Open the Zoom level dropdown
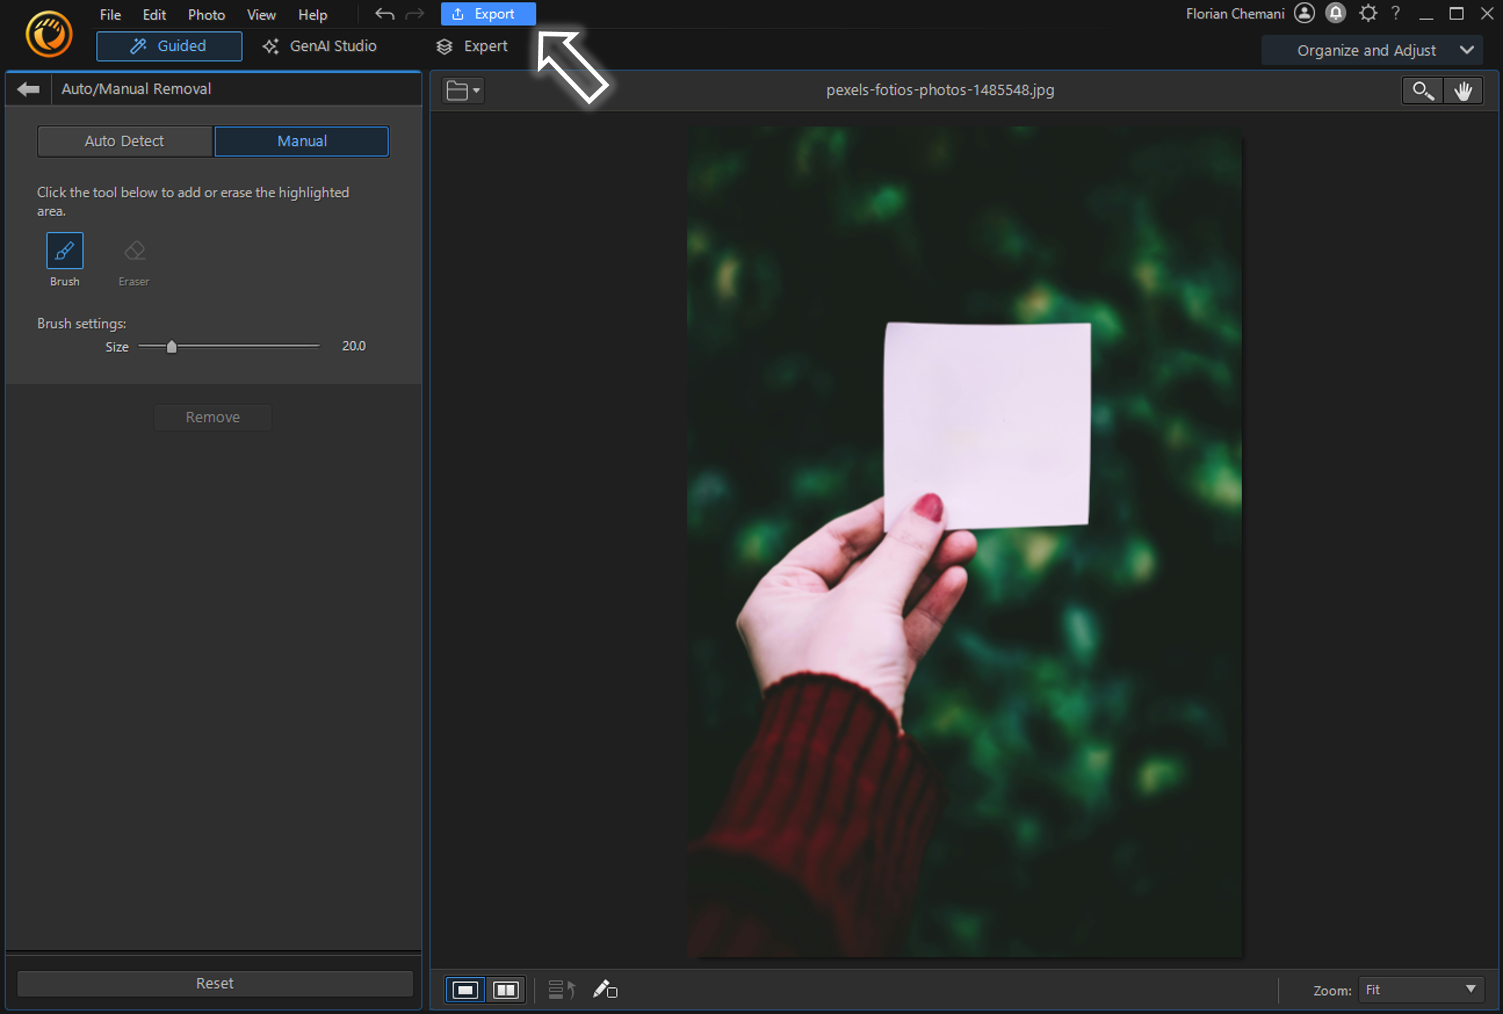1503x1014 pixels. (x=1420, y=989)
